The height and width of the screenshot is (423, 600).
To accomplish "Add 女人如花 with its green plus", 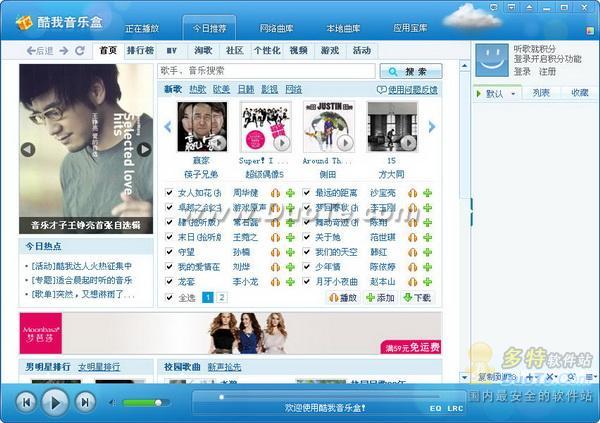I will click(290, 193).
